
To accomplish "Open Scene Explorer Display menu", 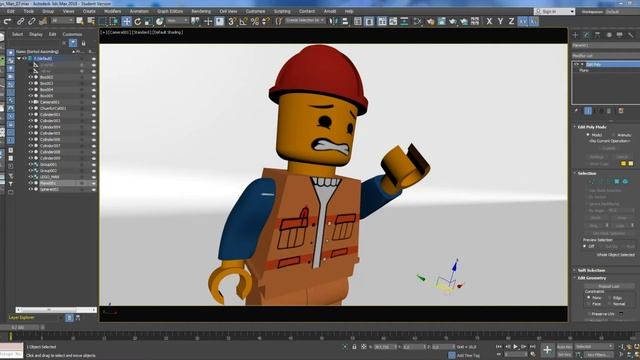I will click(36, 34).
